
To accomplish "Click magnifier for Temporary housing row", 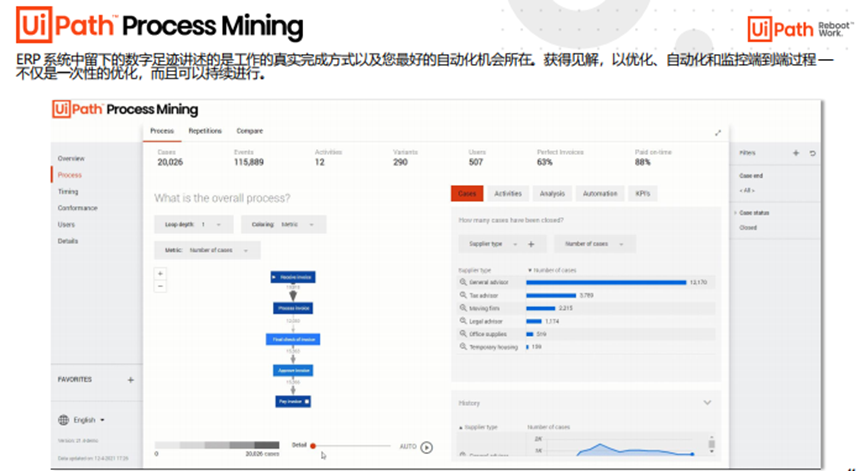I will (x=463, y=347).
